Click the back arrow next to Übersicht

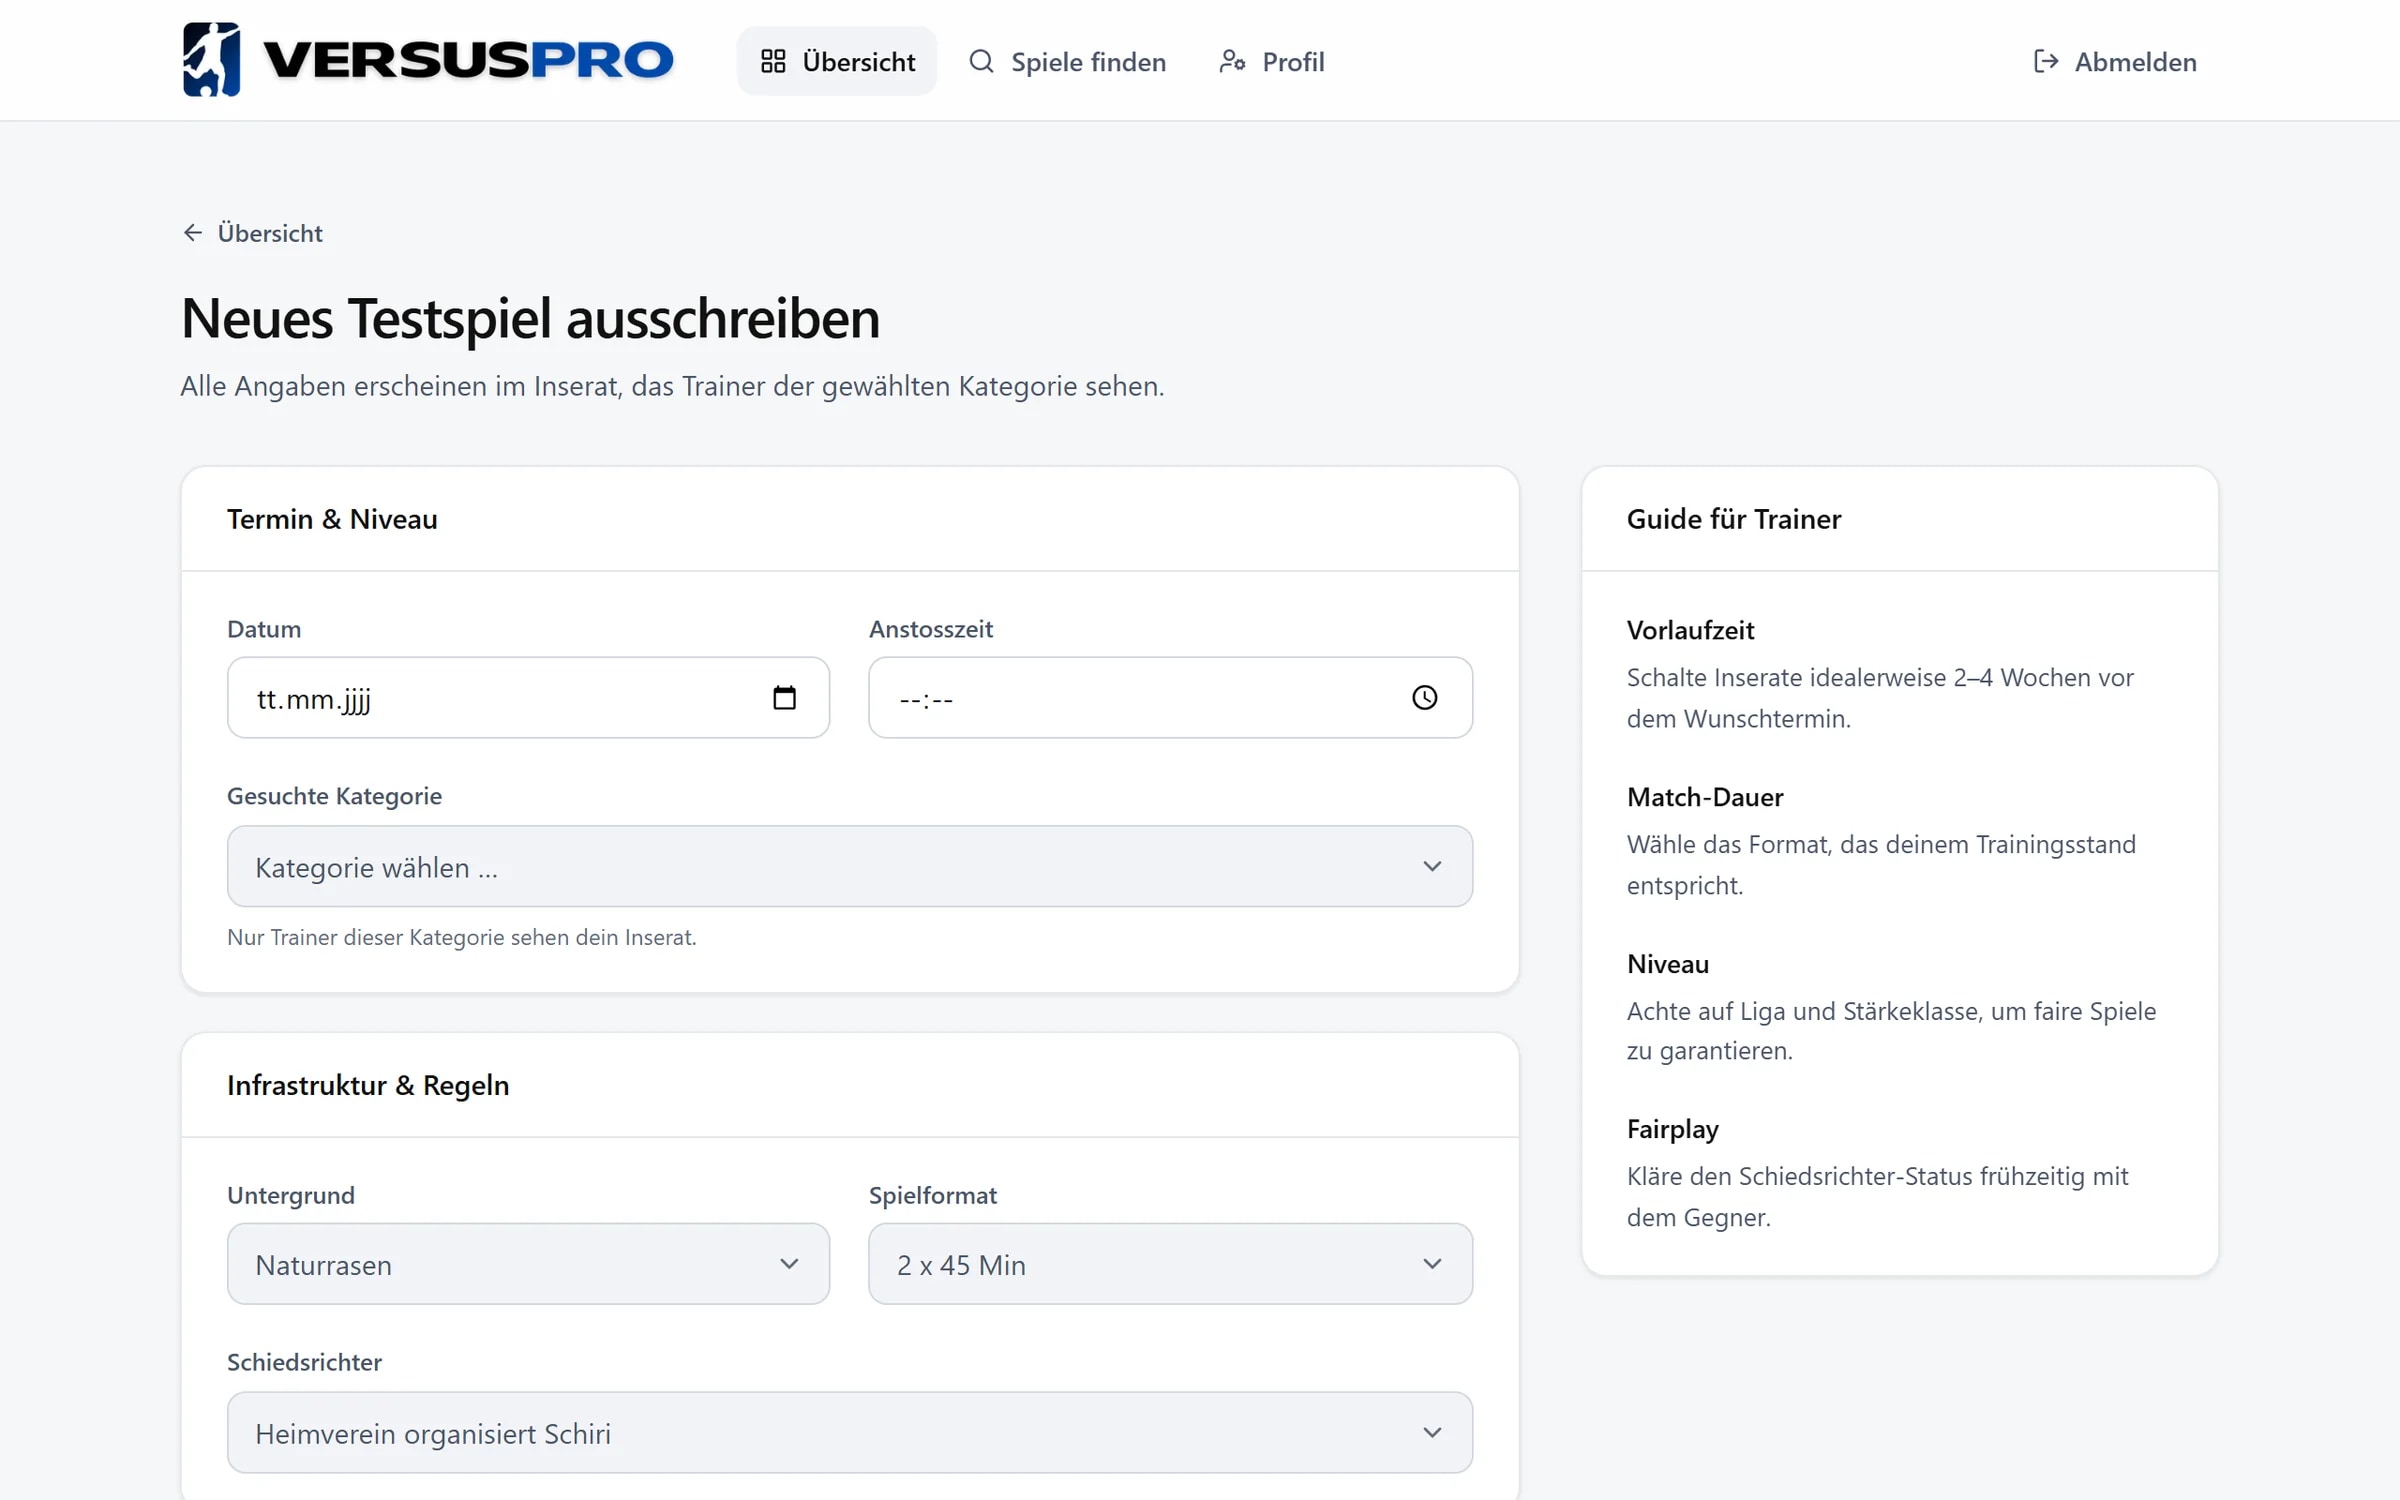tap(193, 233)
